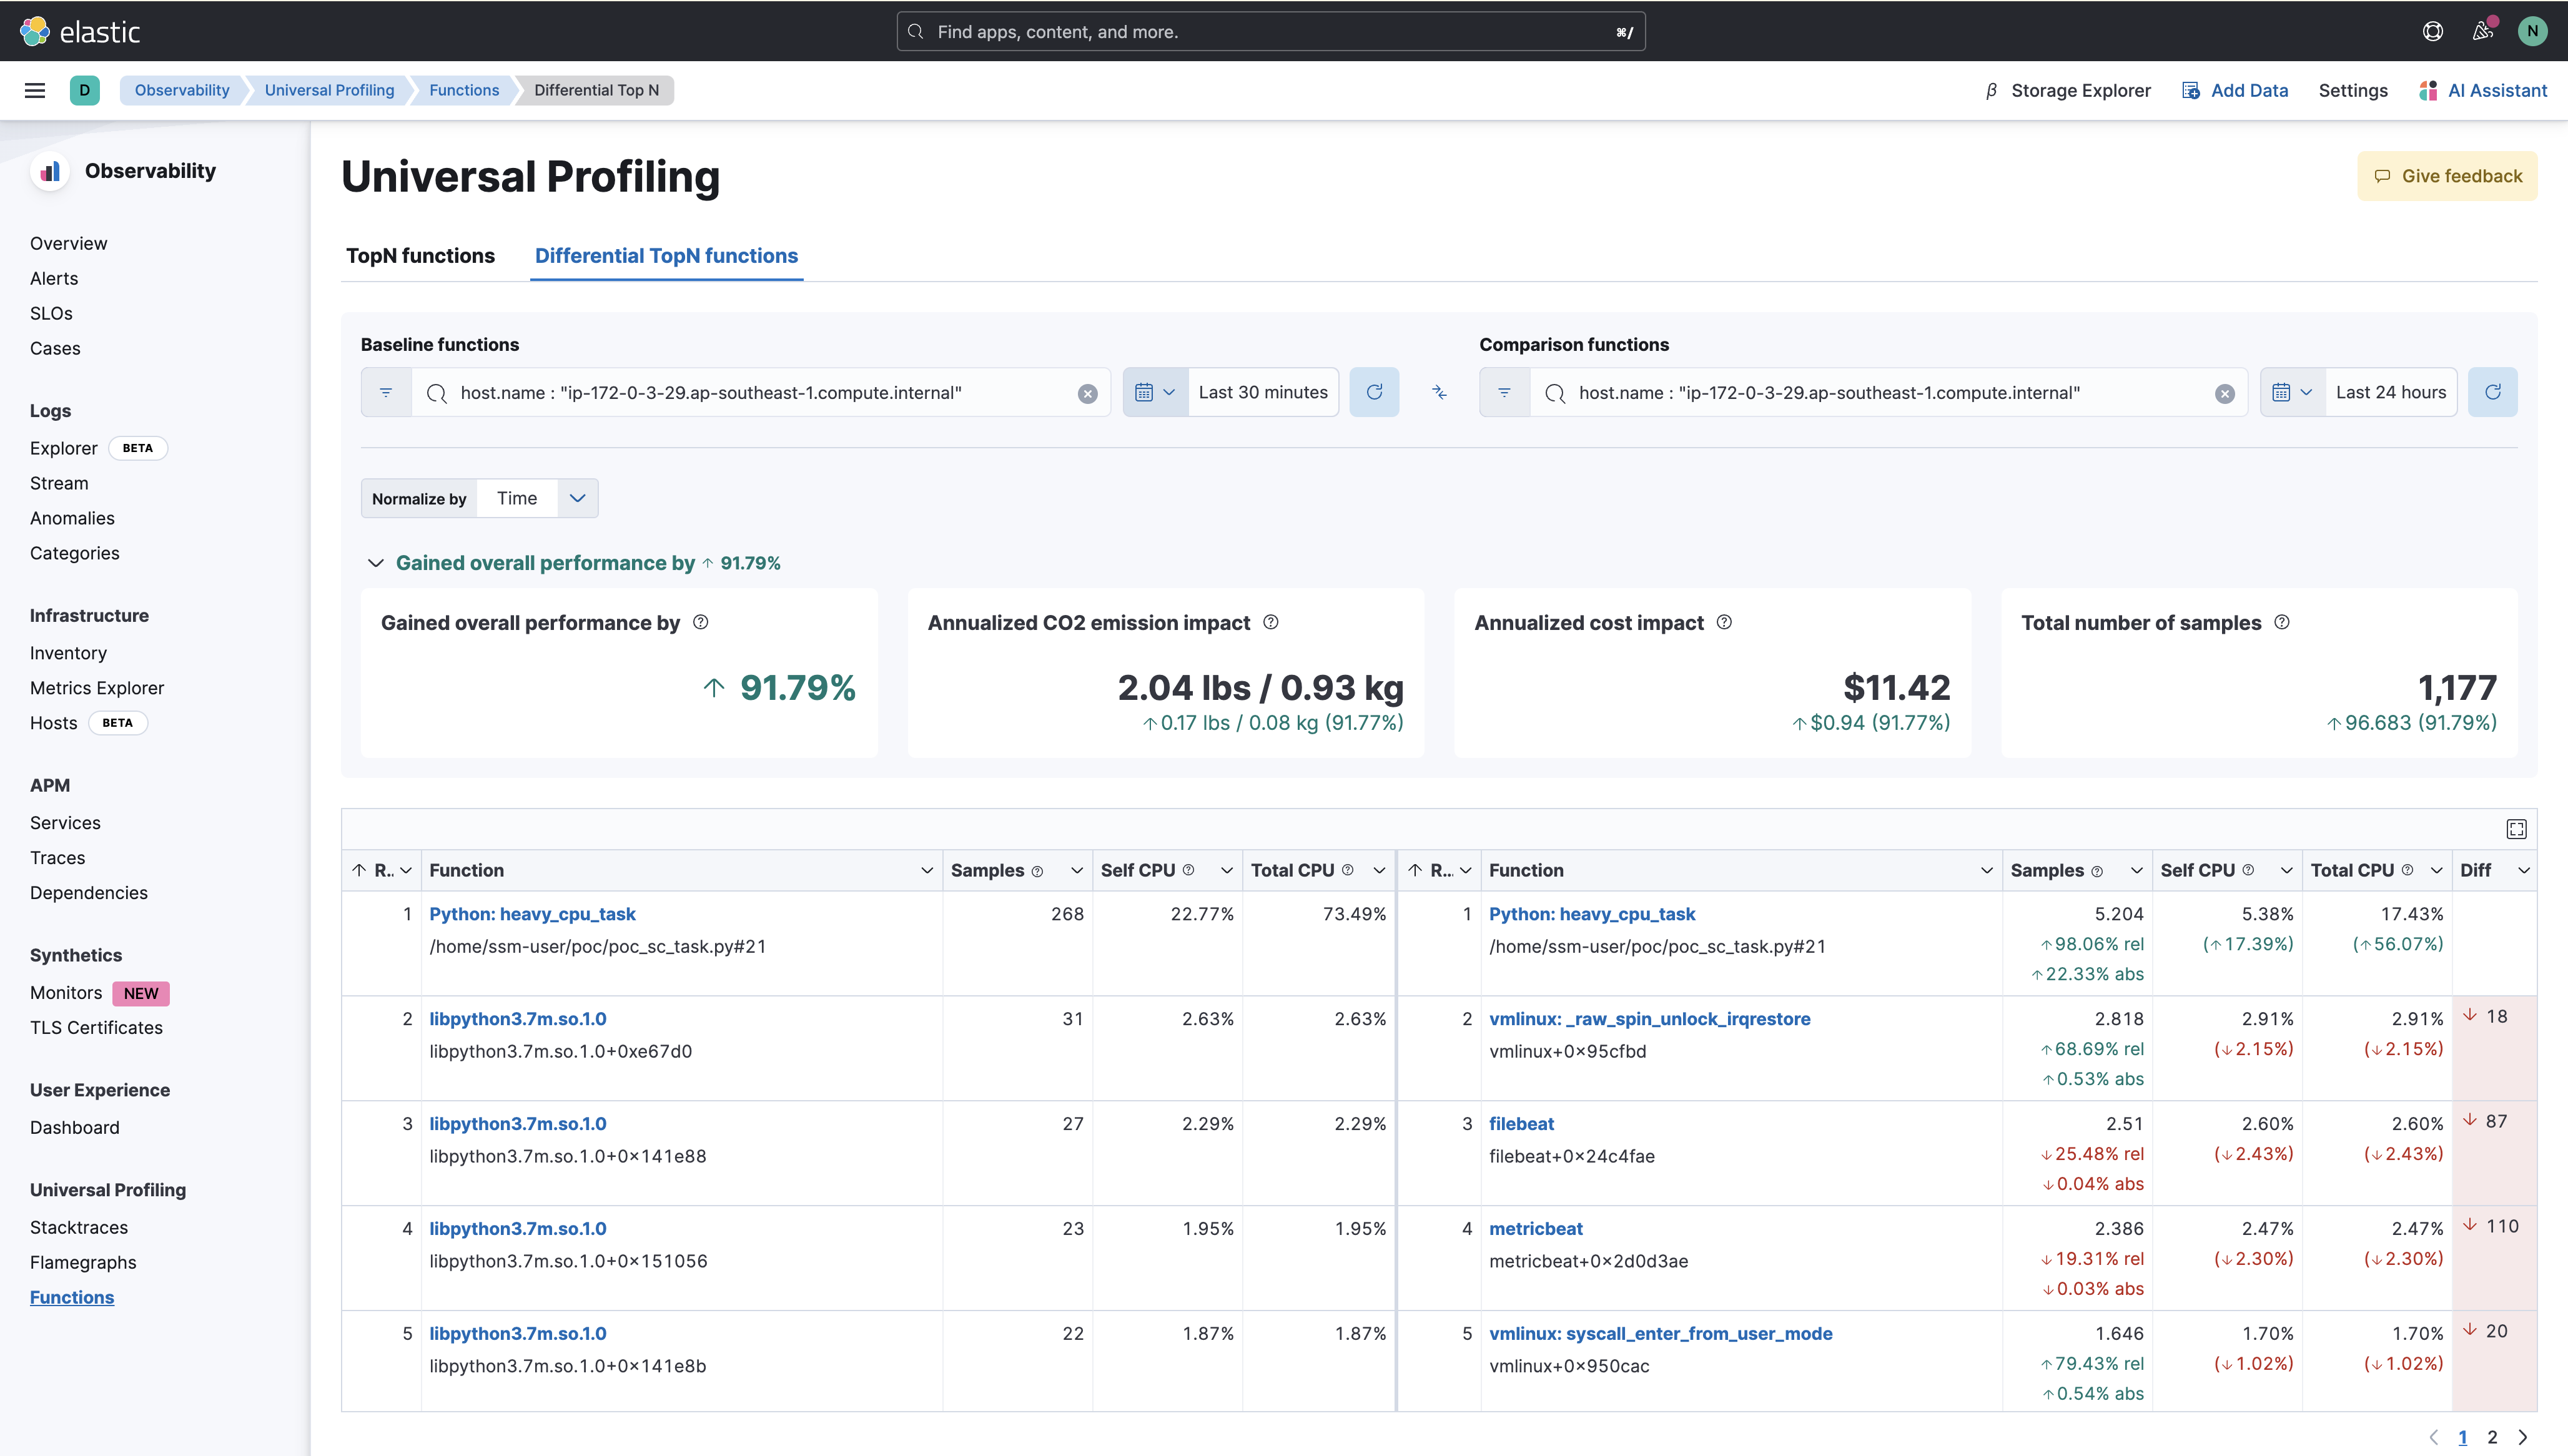The width and height of the screenshot is (2568, 1456).
Task: Click the Give feedback button
Action: 2447,175
